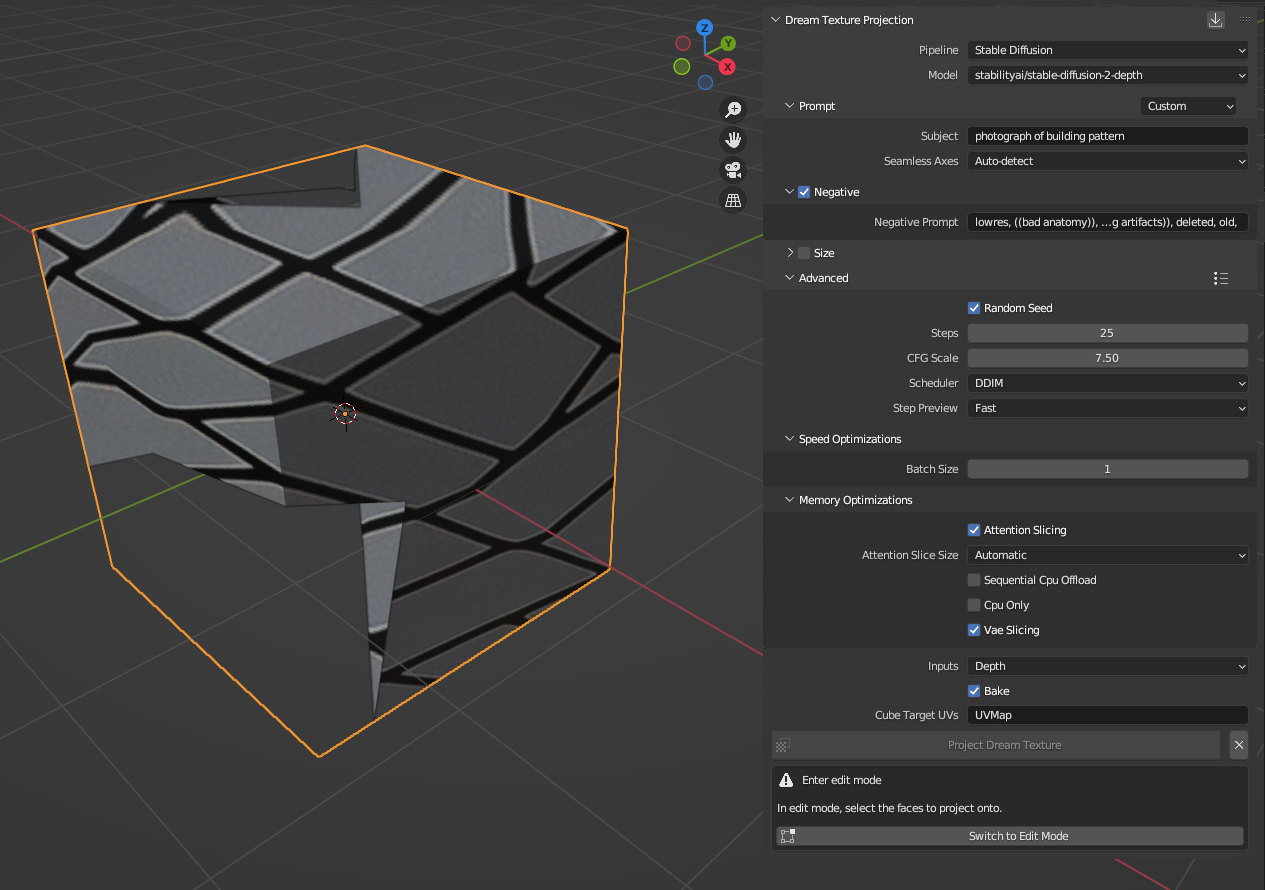Open the Model dropdown
Viewport: 1265px width, 890px height.
tap(1108, 75)
